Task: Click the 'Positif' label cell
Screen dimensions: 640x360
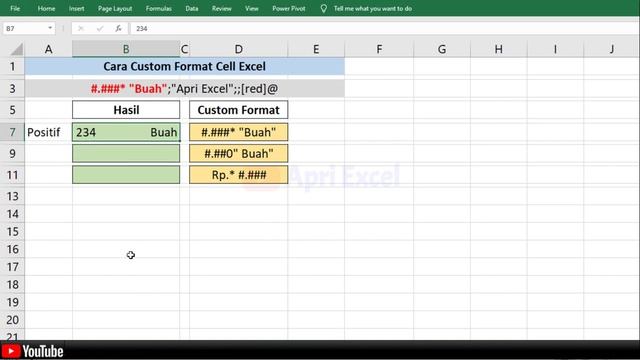Action: [49, 132]
